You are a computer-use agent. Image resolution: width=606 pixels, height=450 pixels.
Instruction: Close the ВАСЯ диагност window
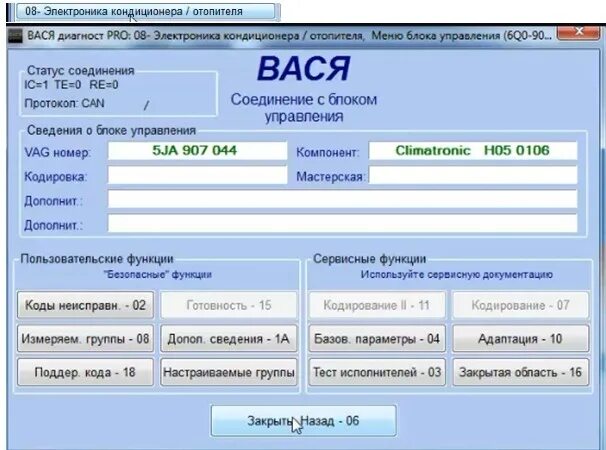tap(579, 32)
